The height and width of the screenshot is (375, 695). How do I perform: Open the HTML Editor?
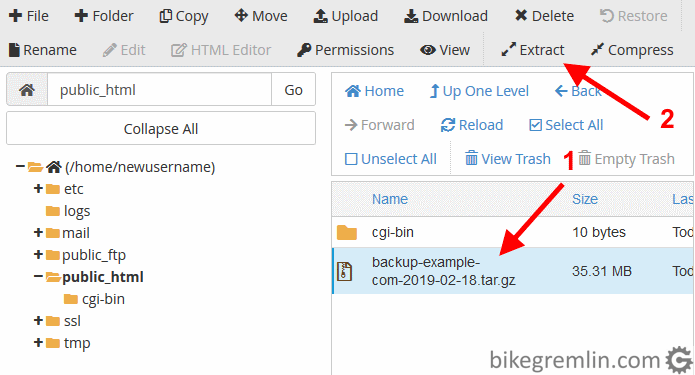tap(221, 50)
